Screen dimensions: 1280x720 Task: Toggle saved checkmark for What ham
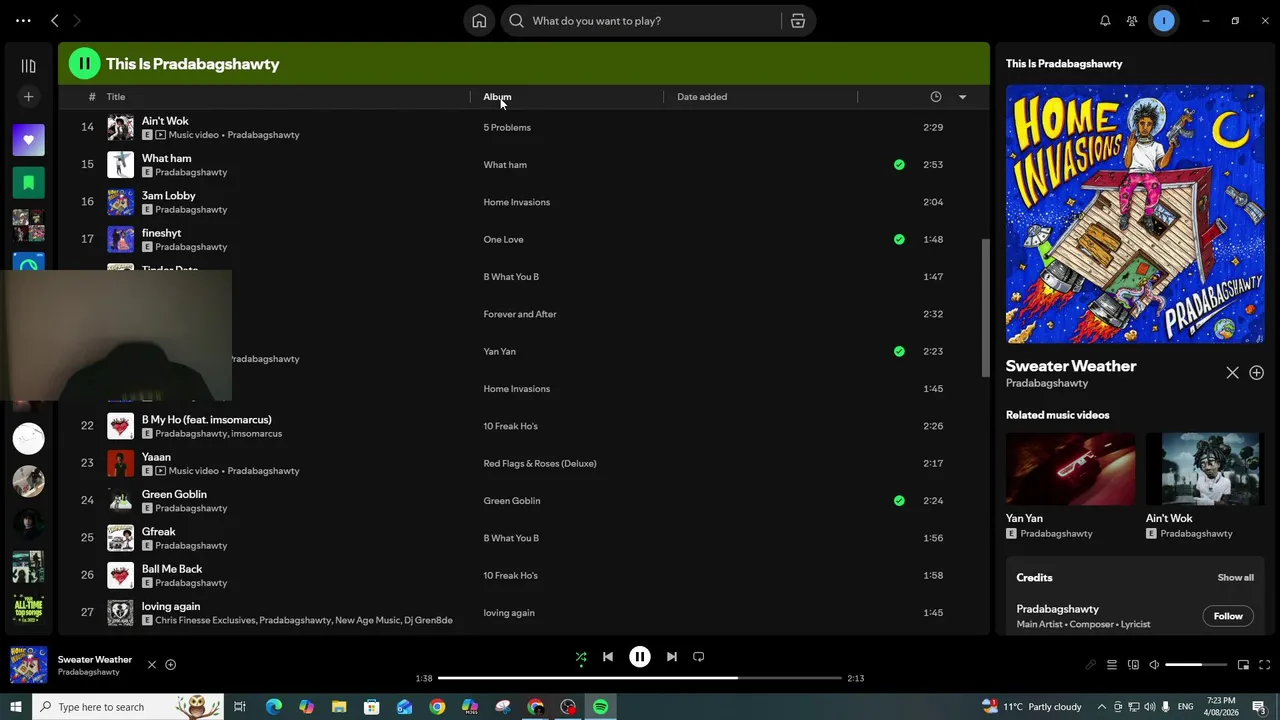[x=899, y=165]
